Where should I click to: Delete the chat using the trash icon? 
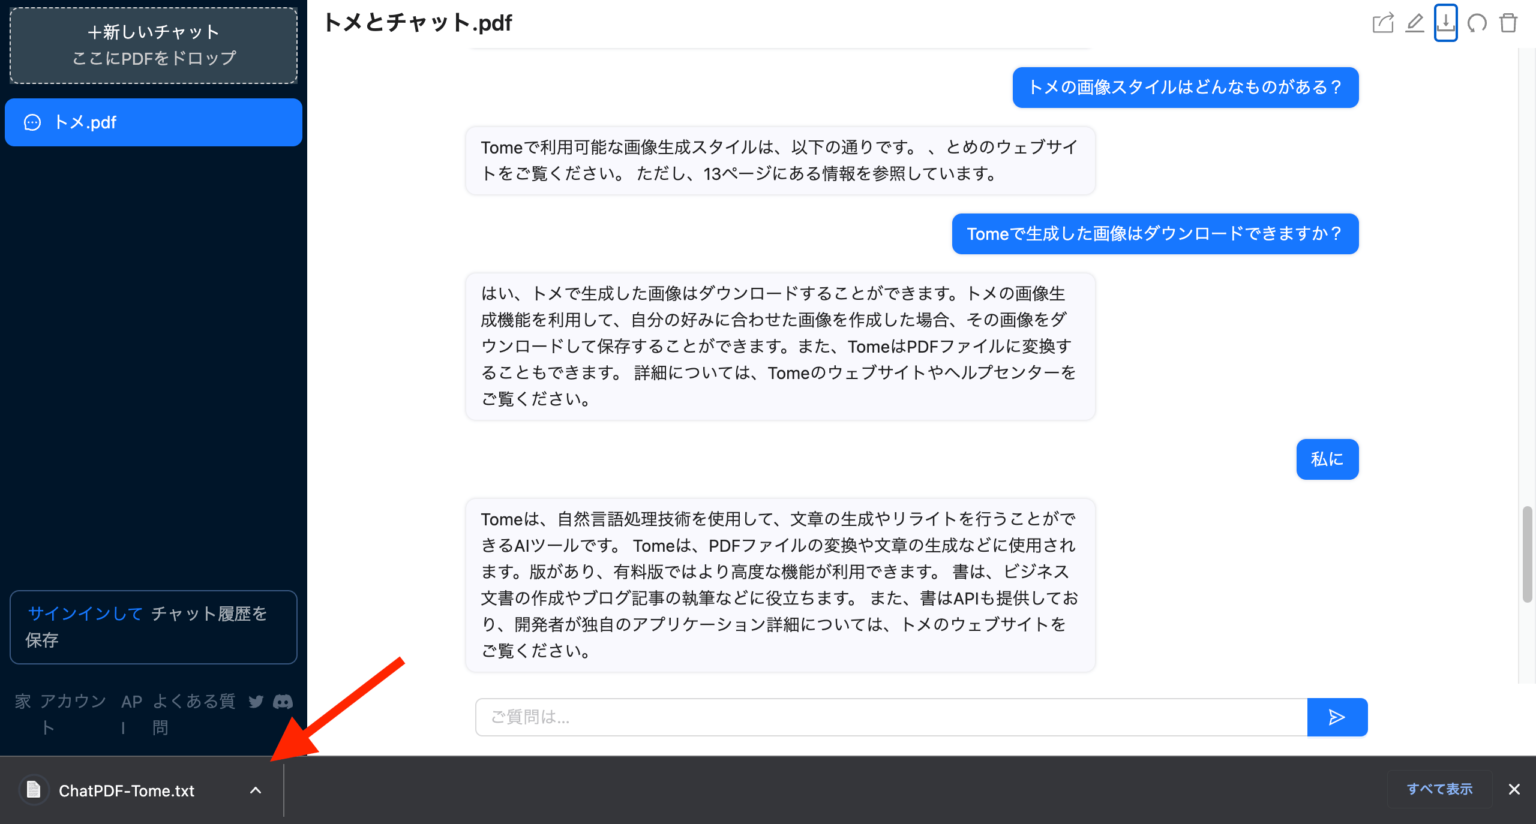1508,22
